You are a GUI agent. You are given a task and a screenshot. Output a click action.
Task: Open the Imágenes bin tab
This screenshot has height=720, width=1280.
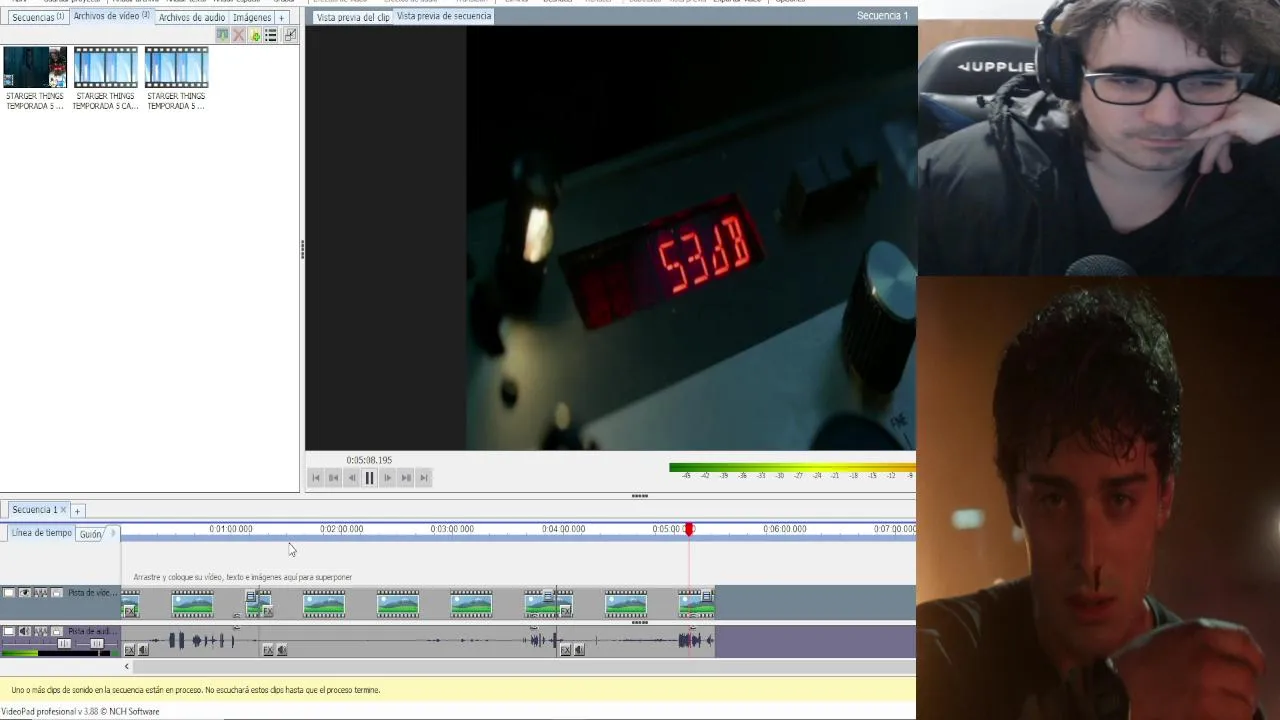point(252,17)
